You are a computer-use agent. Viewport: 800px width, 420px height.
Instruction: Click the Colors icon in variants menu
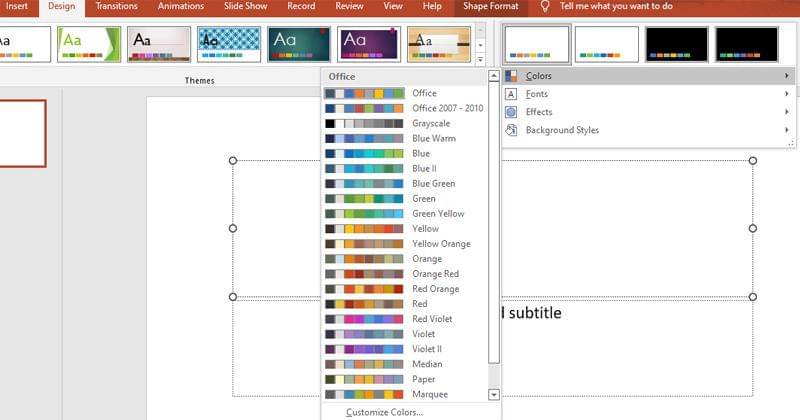511,76
